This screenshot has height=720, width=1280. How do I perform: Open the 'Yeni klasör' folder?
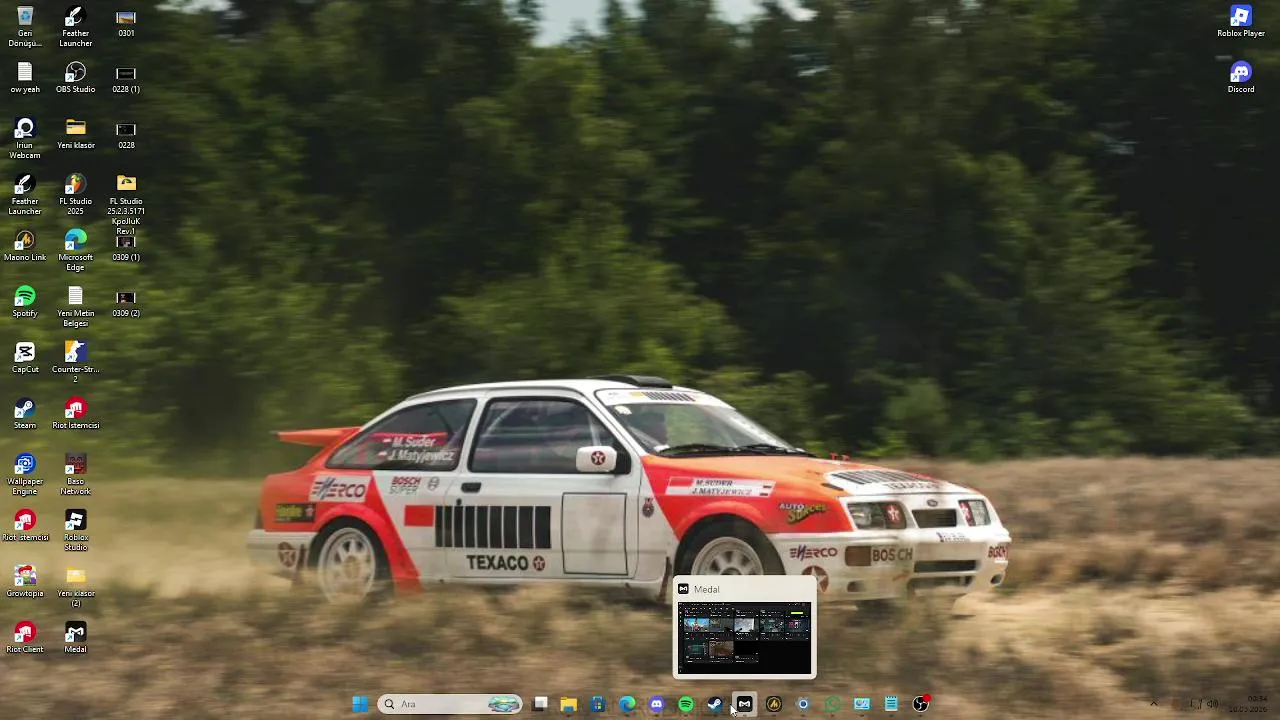(x=75, y=134)
